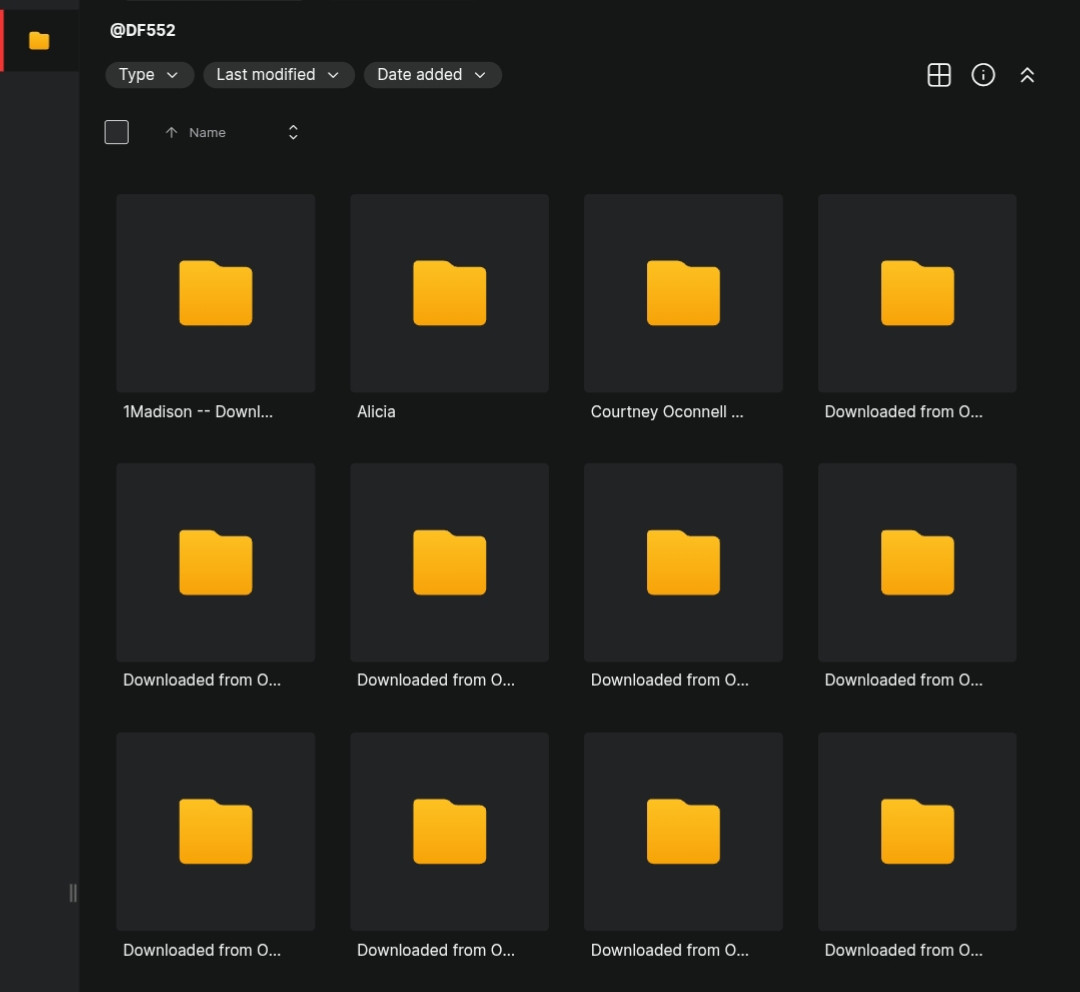Open the sort field up-down chevron selector
This screenshot has width=1080, height=992.
tap(293, 132)
